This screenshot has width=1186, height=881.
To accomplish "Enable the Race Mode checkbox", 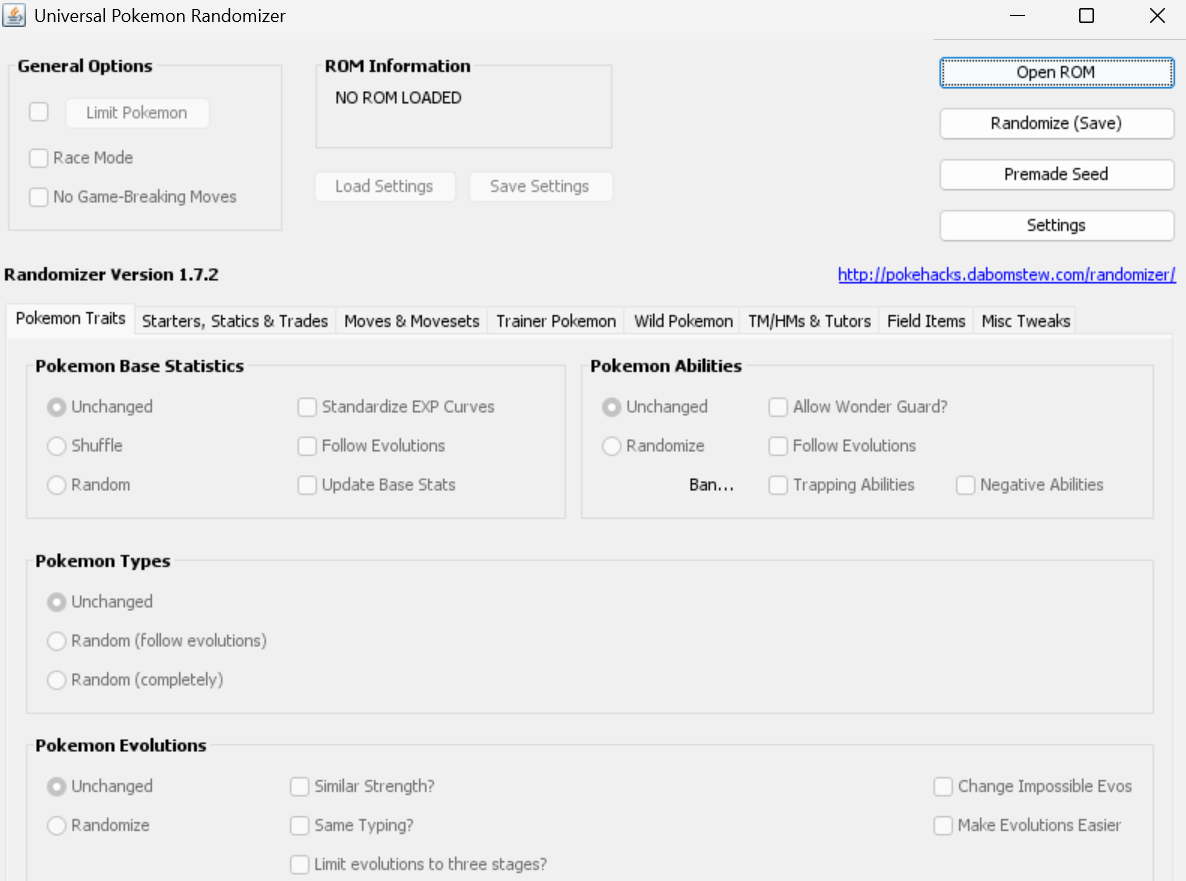I will (x=39, y=158).
